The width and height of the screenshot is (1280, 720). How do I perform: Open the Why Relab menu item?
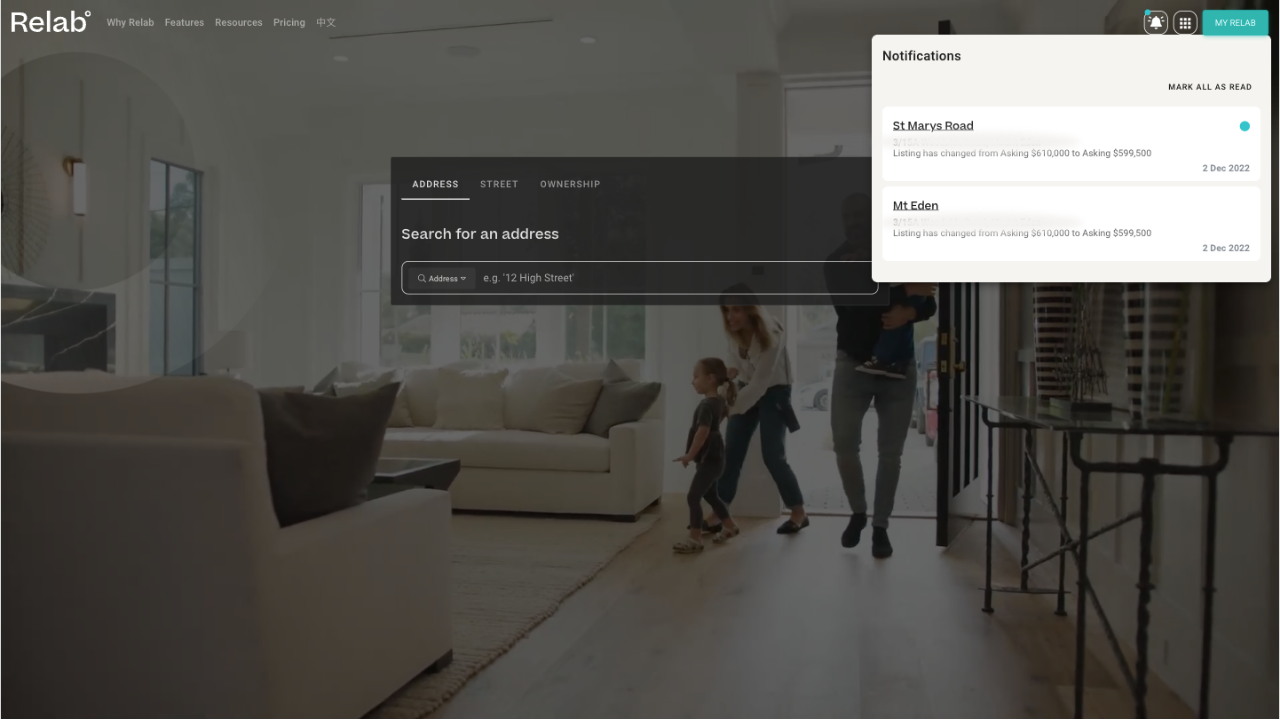point(130,22)
